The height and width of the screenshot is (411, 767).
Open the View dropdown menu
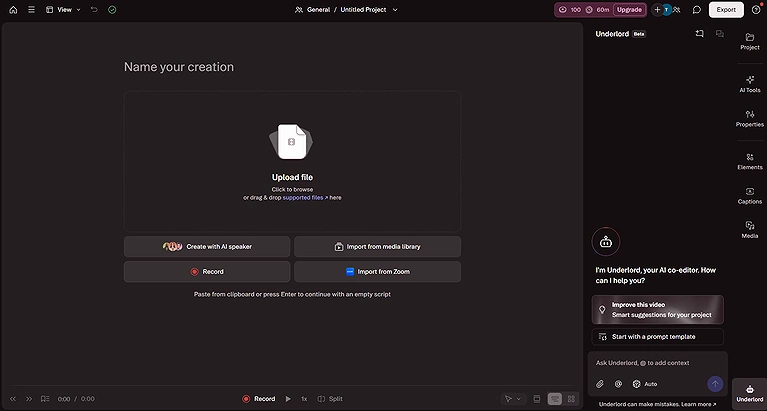click(x=63, y=10)
